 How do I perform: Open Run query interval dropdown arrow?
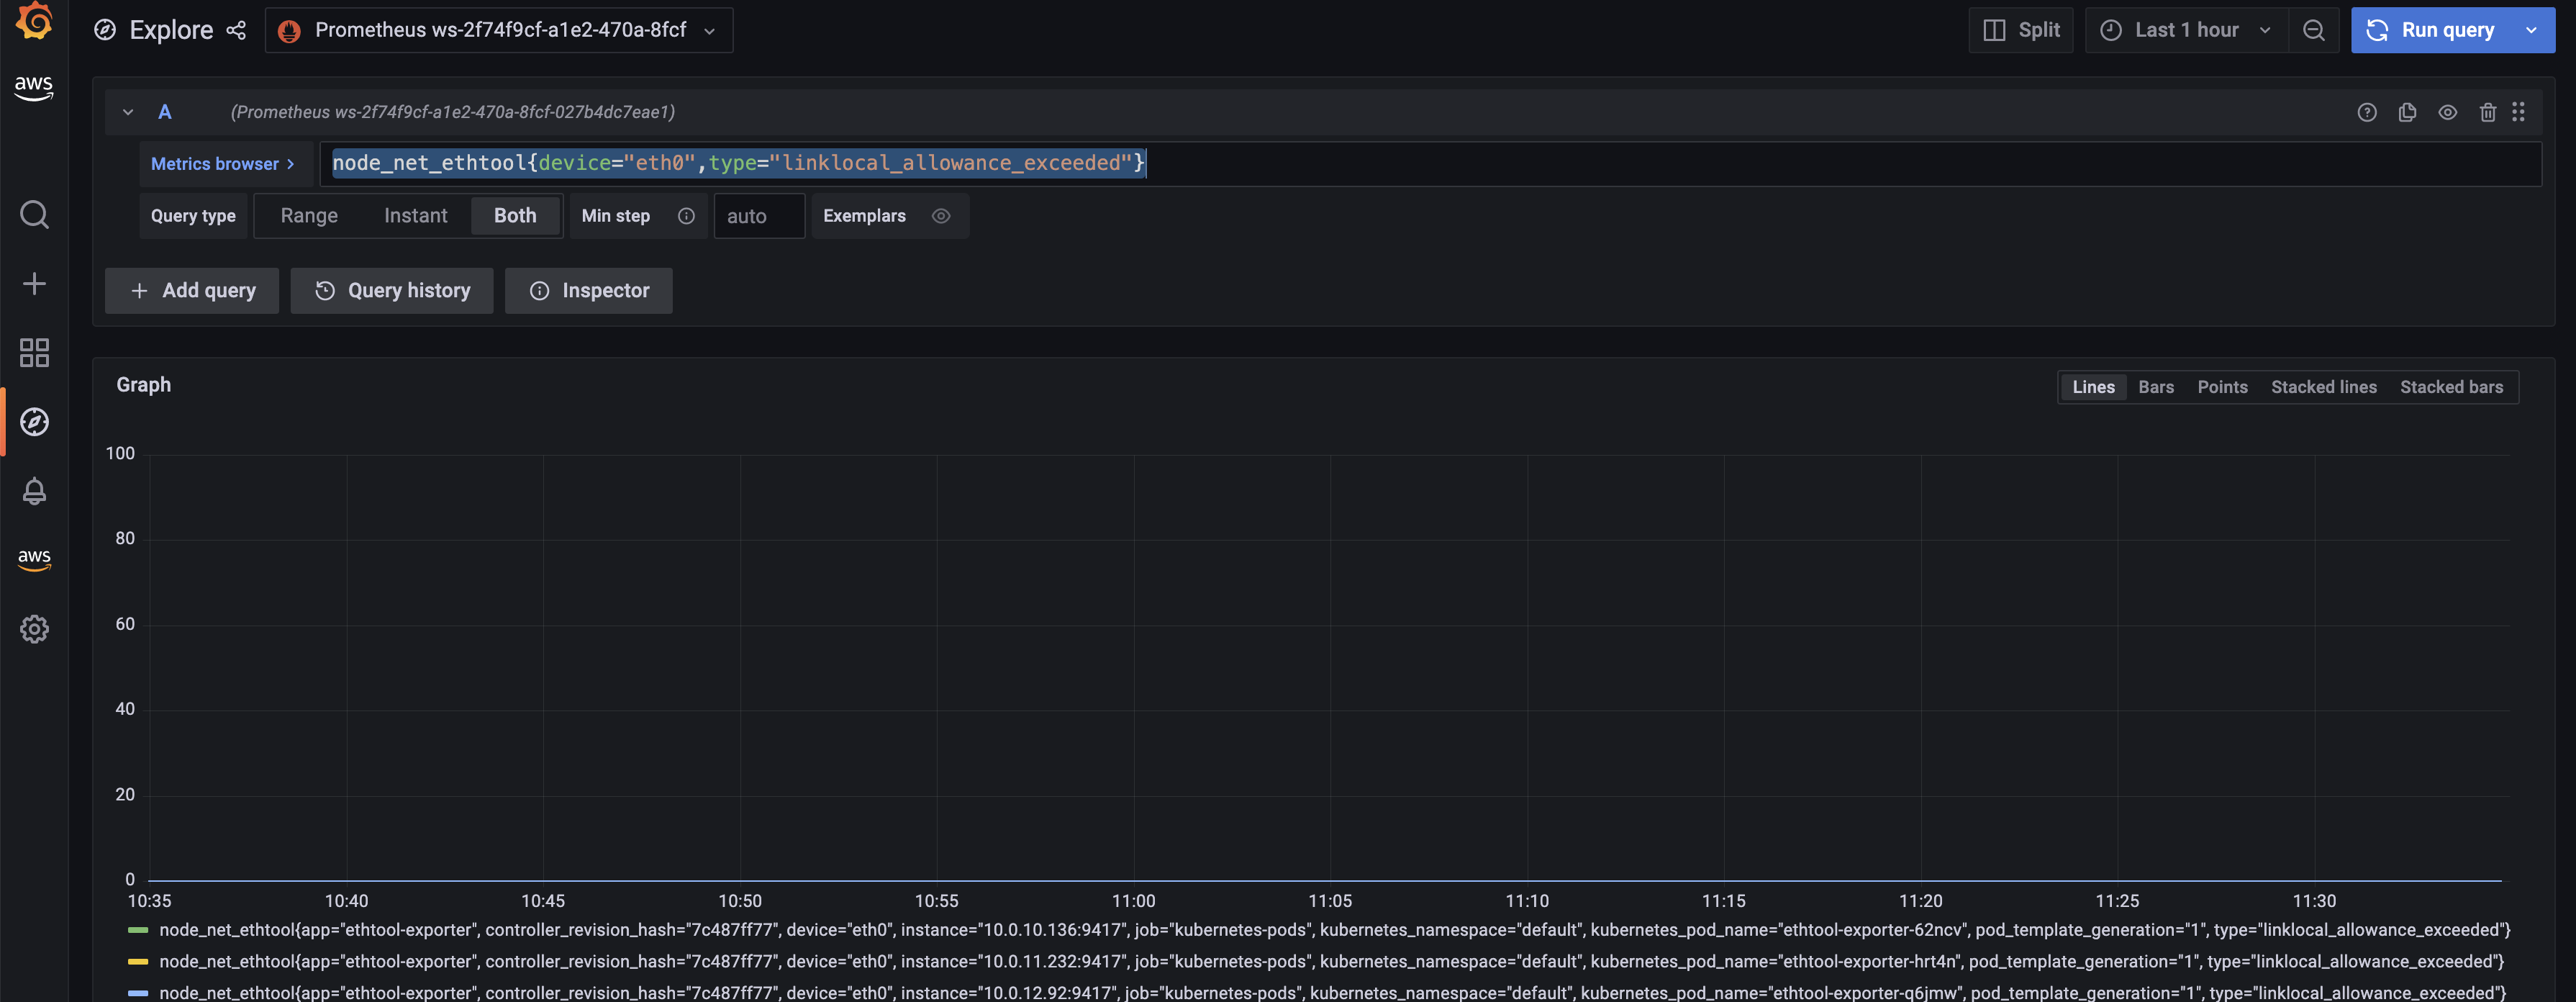coord(2531,30)
